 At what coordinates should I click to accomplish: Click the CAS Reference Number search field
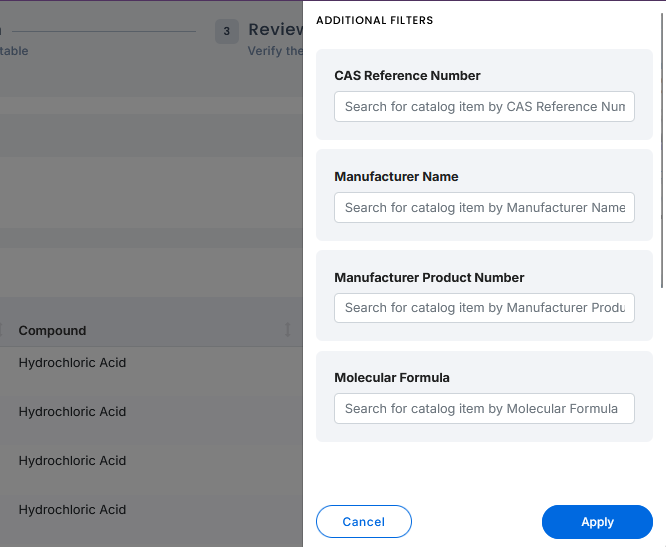click(484, 107)
